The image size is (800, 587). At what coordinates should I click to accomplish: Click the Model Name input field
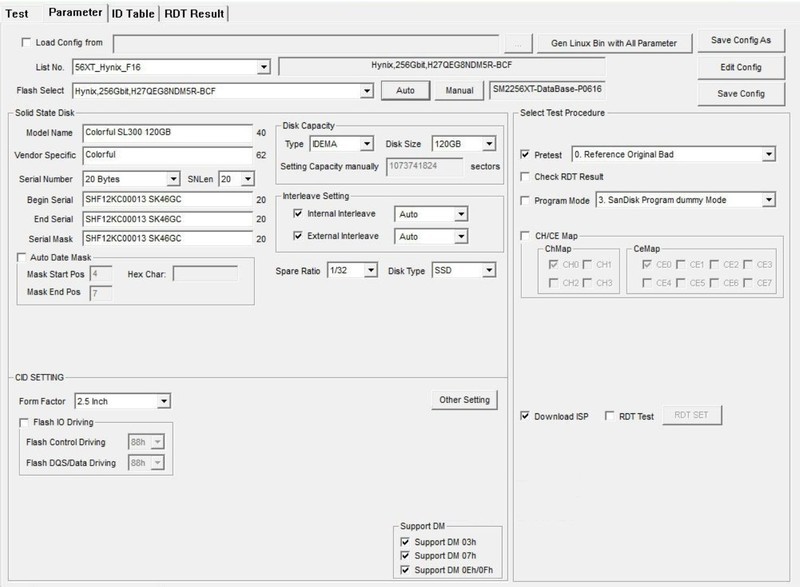point(167,133)
